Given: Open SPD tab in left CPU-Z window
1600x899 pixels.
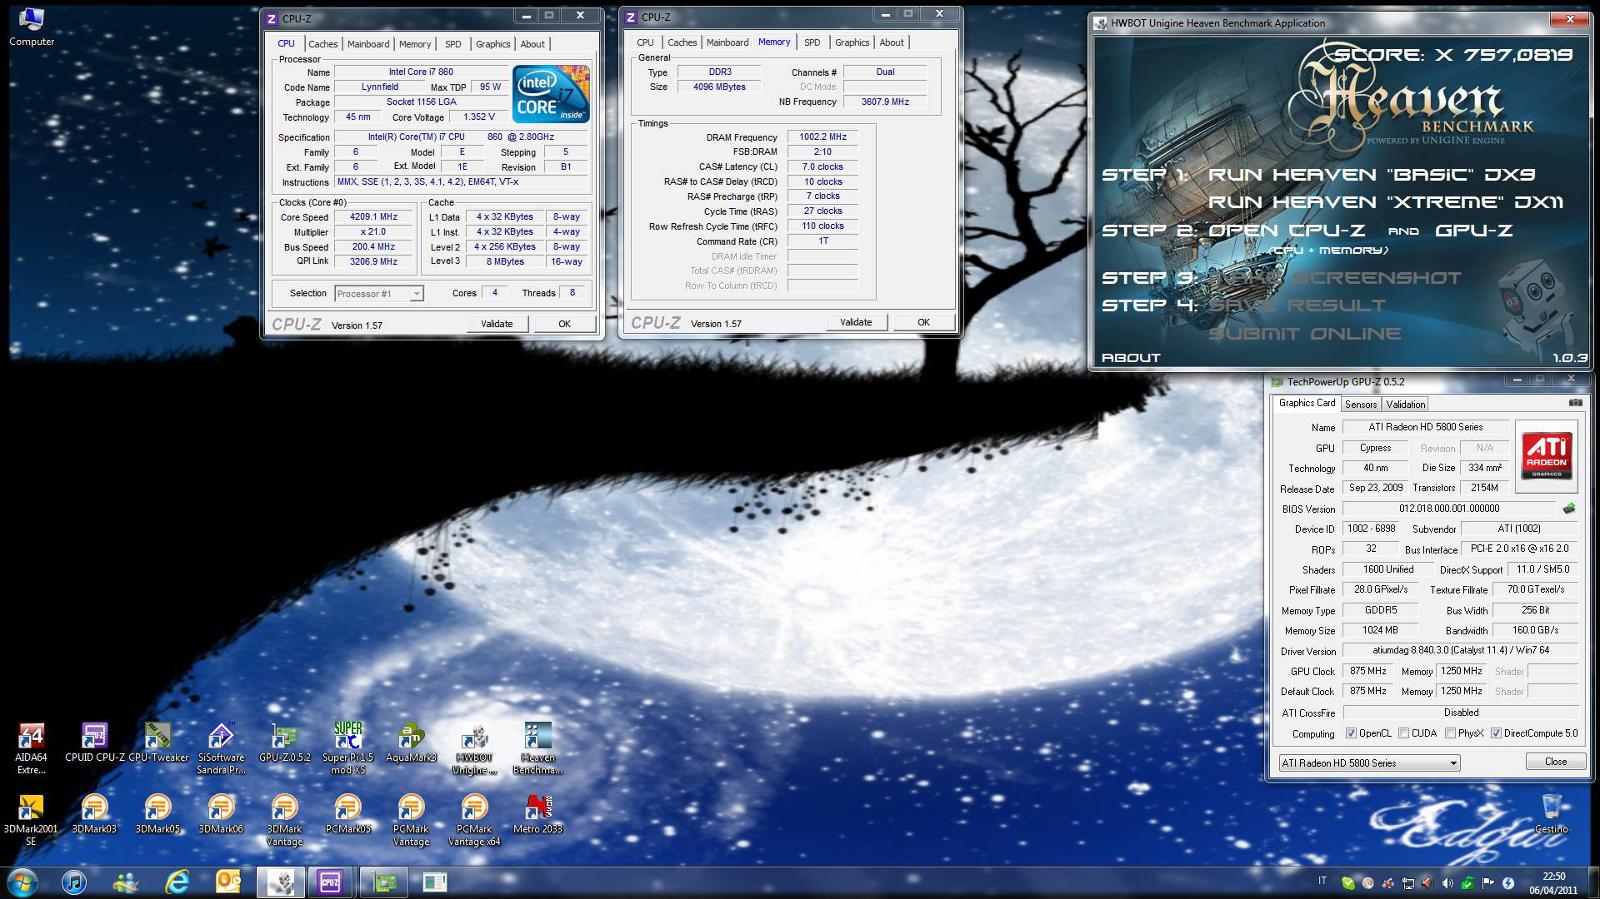Looking at the screenshot, I should [453, 44].
